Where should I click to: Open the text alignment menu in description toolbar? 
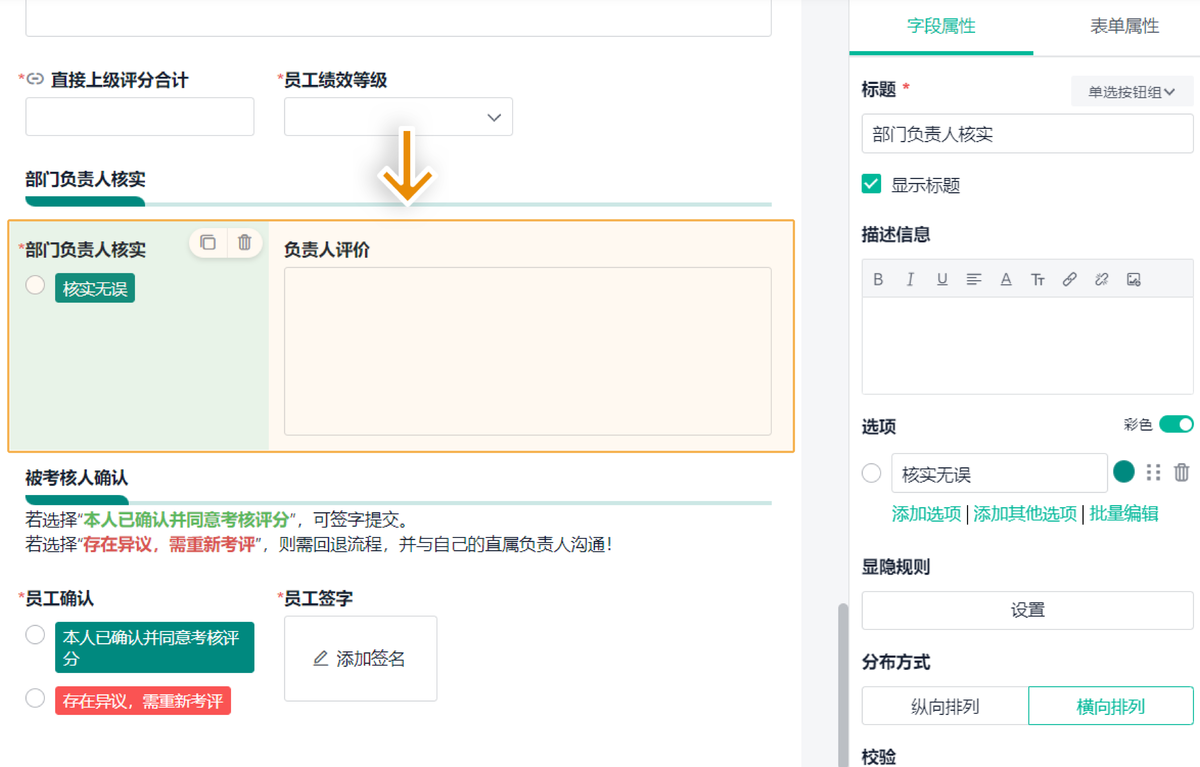974,280
